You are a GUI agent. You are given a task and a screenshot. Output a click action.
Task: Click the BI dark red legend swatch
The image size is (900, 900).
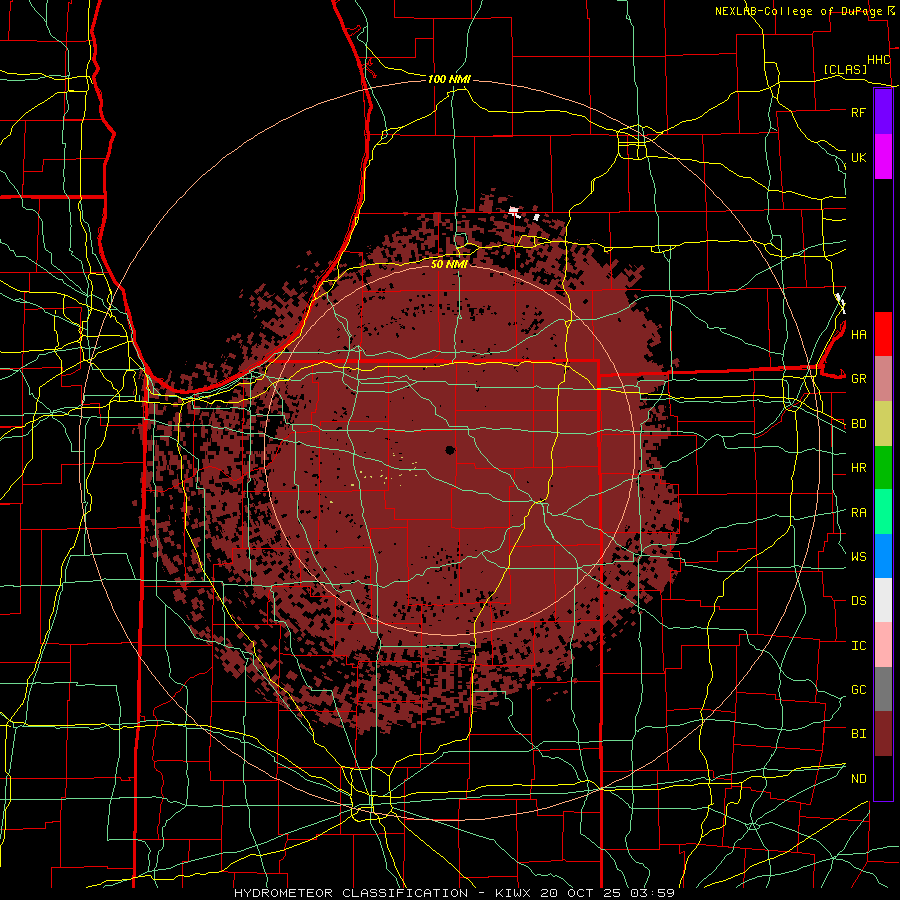(x=883, y=734)
